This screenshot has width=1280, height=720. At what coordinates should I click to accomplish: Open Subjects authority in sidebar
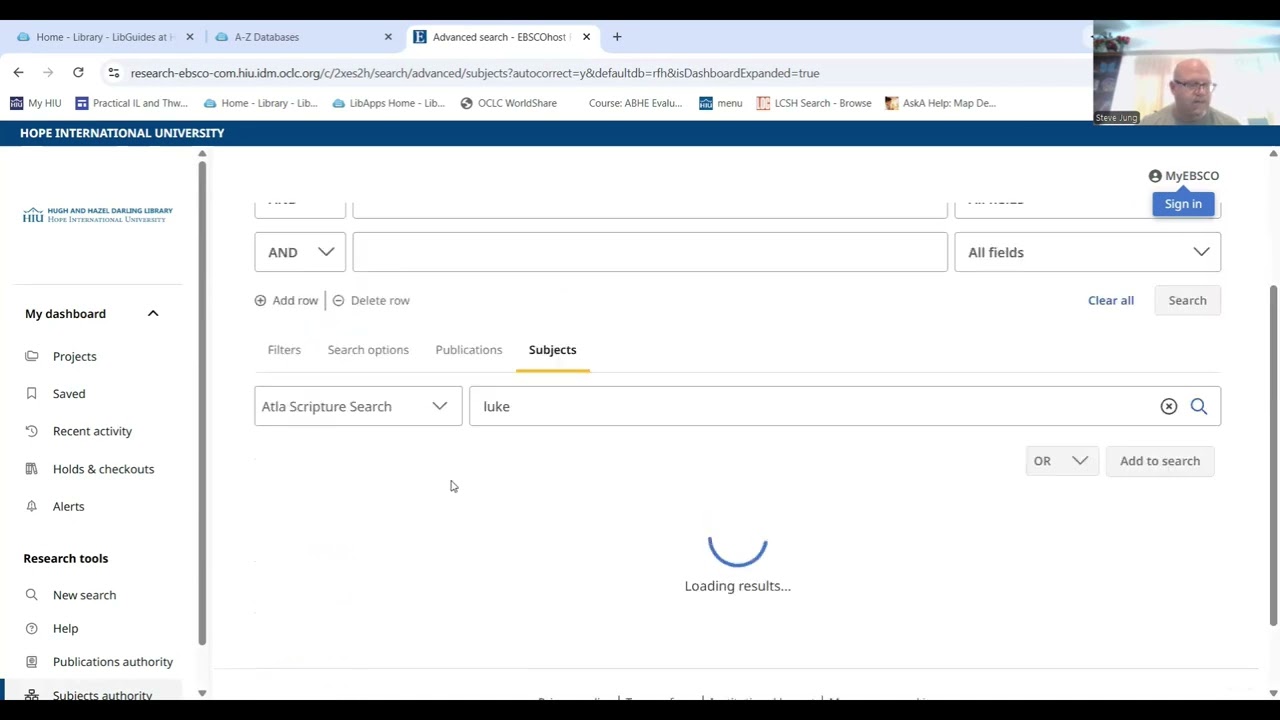point(102,694)
